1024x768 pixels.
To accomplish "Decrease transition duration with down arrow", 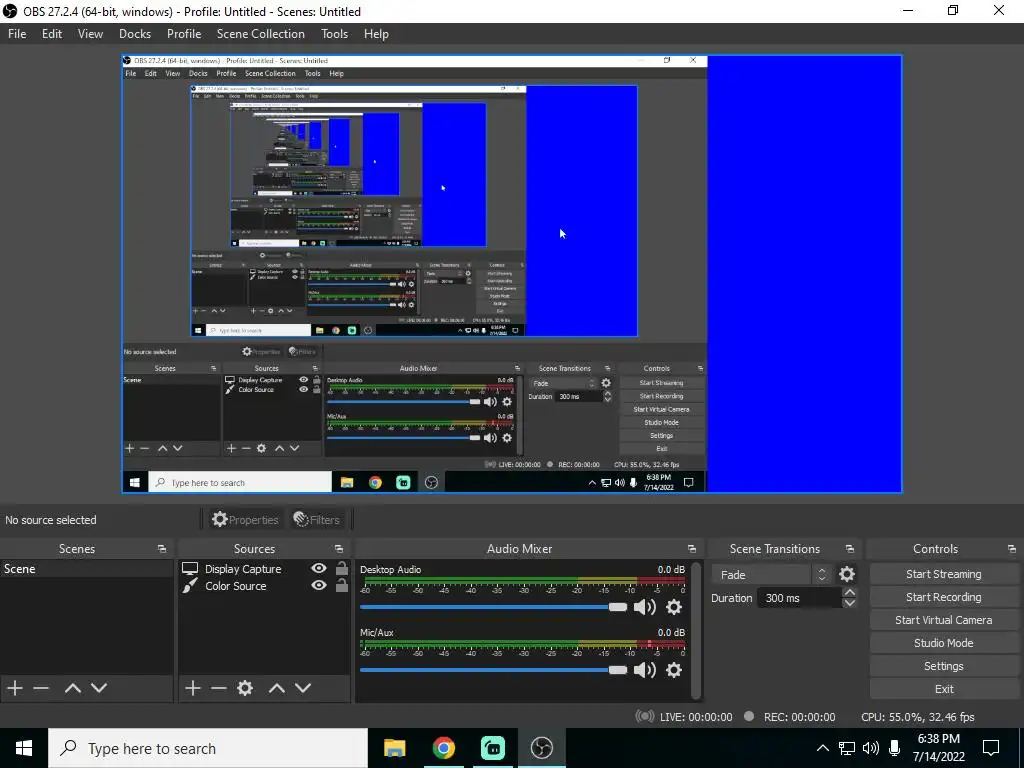I will [850, 603].
